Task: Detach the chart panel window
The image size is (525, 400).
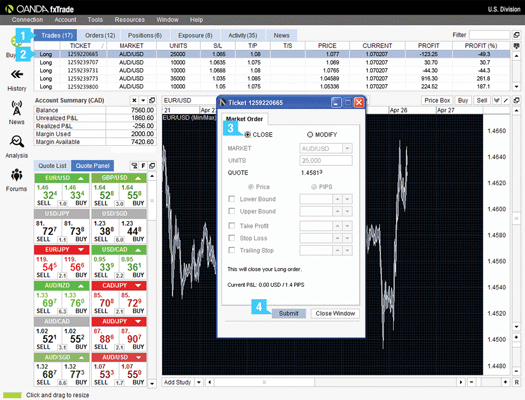Action: point(516,100)
